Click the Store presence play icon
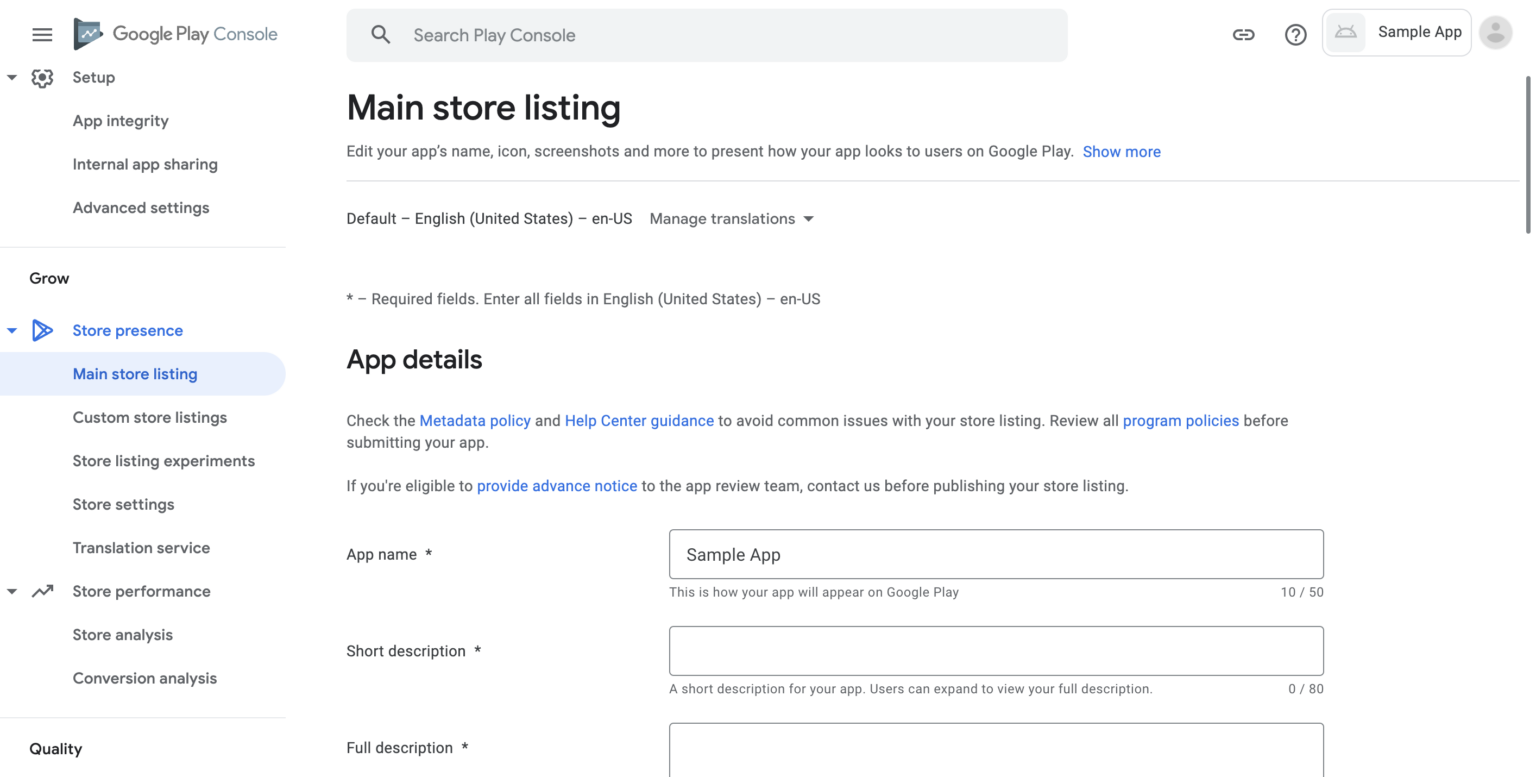Viewport: 1536px width, 777px height. coord(42,330)
